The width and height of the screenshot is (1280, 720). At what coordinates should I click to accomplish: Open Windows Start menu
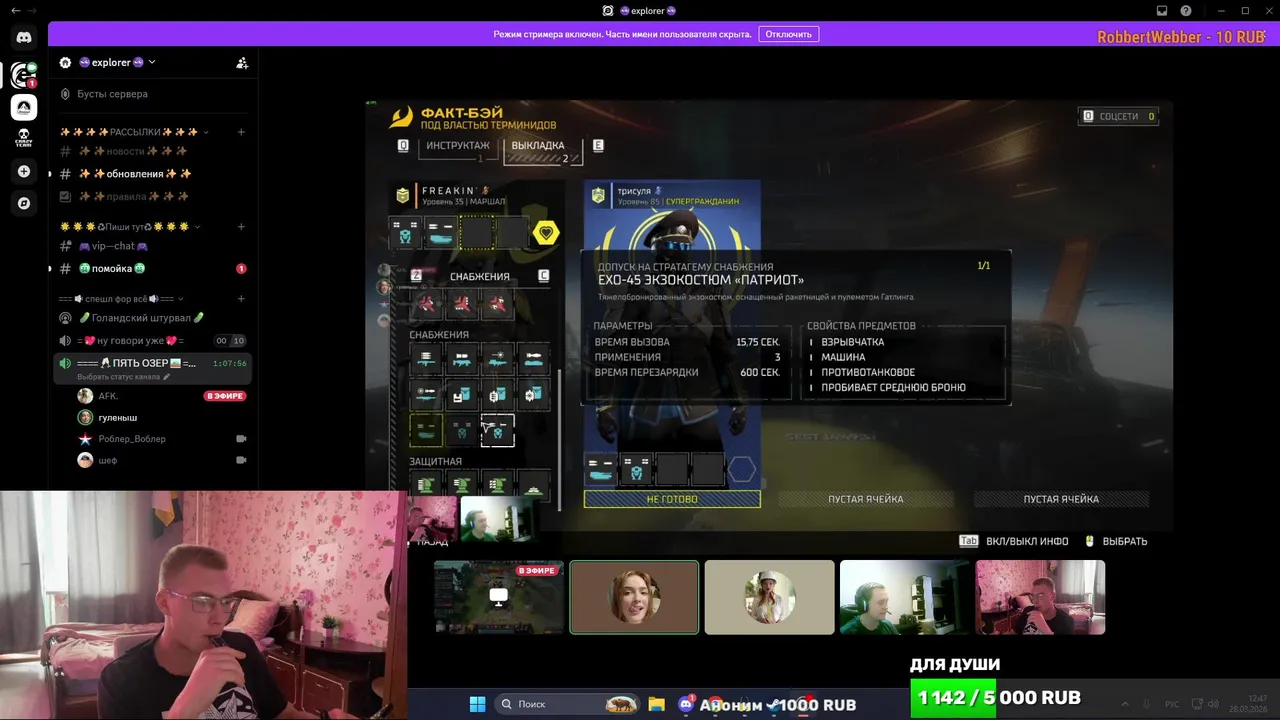tap(477, 704)
